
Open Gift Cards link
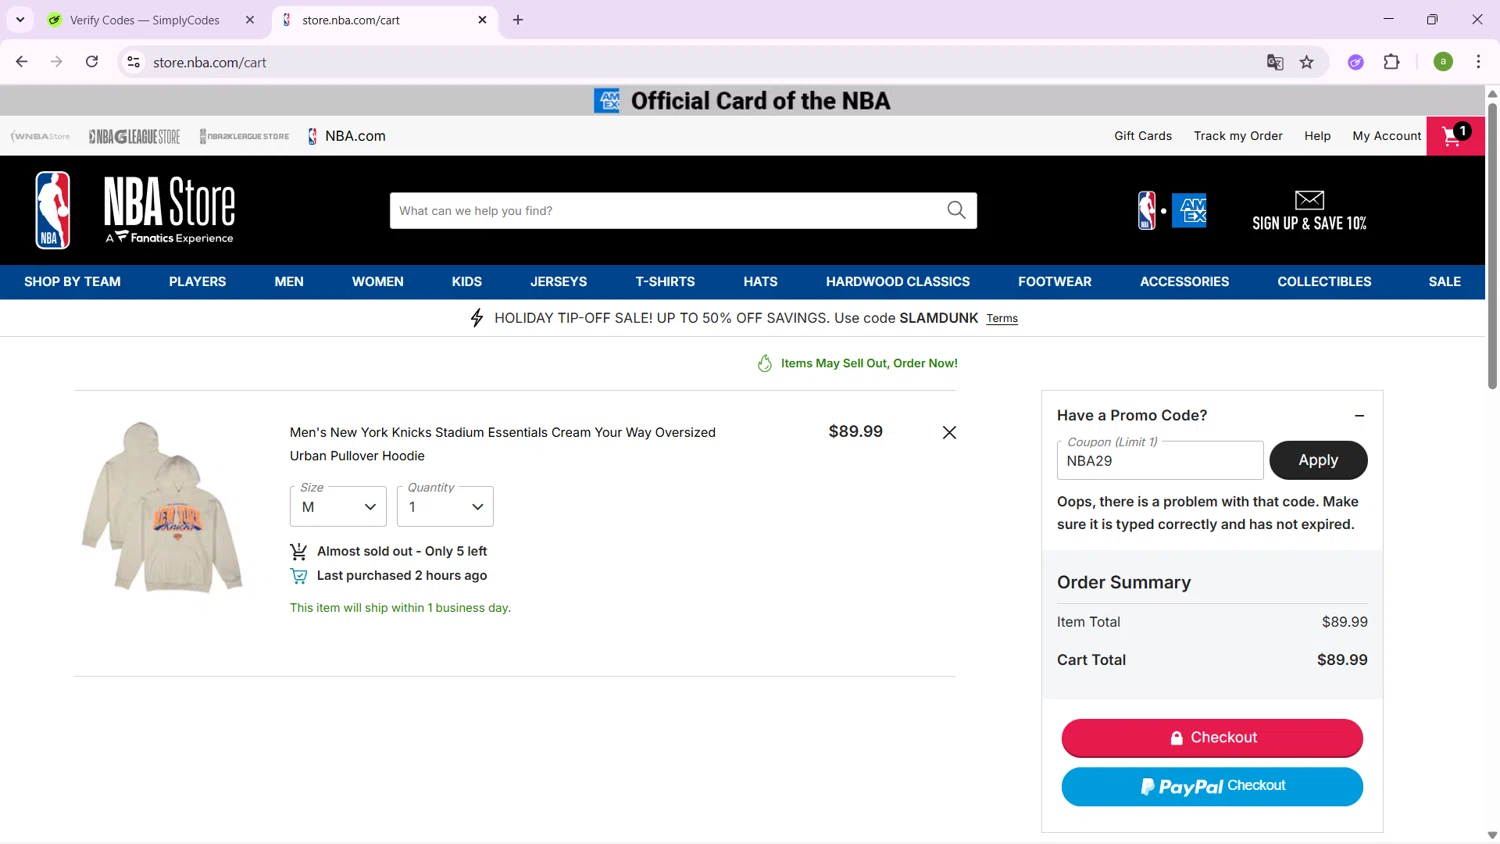click(x=1143, y=136)
